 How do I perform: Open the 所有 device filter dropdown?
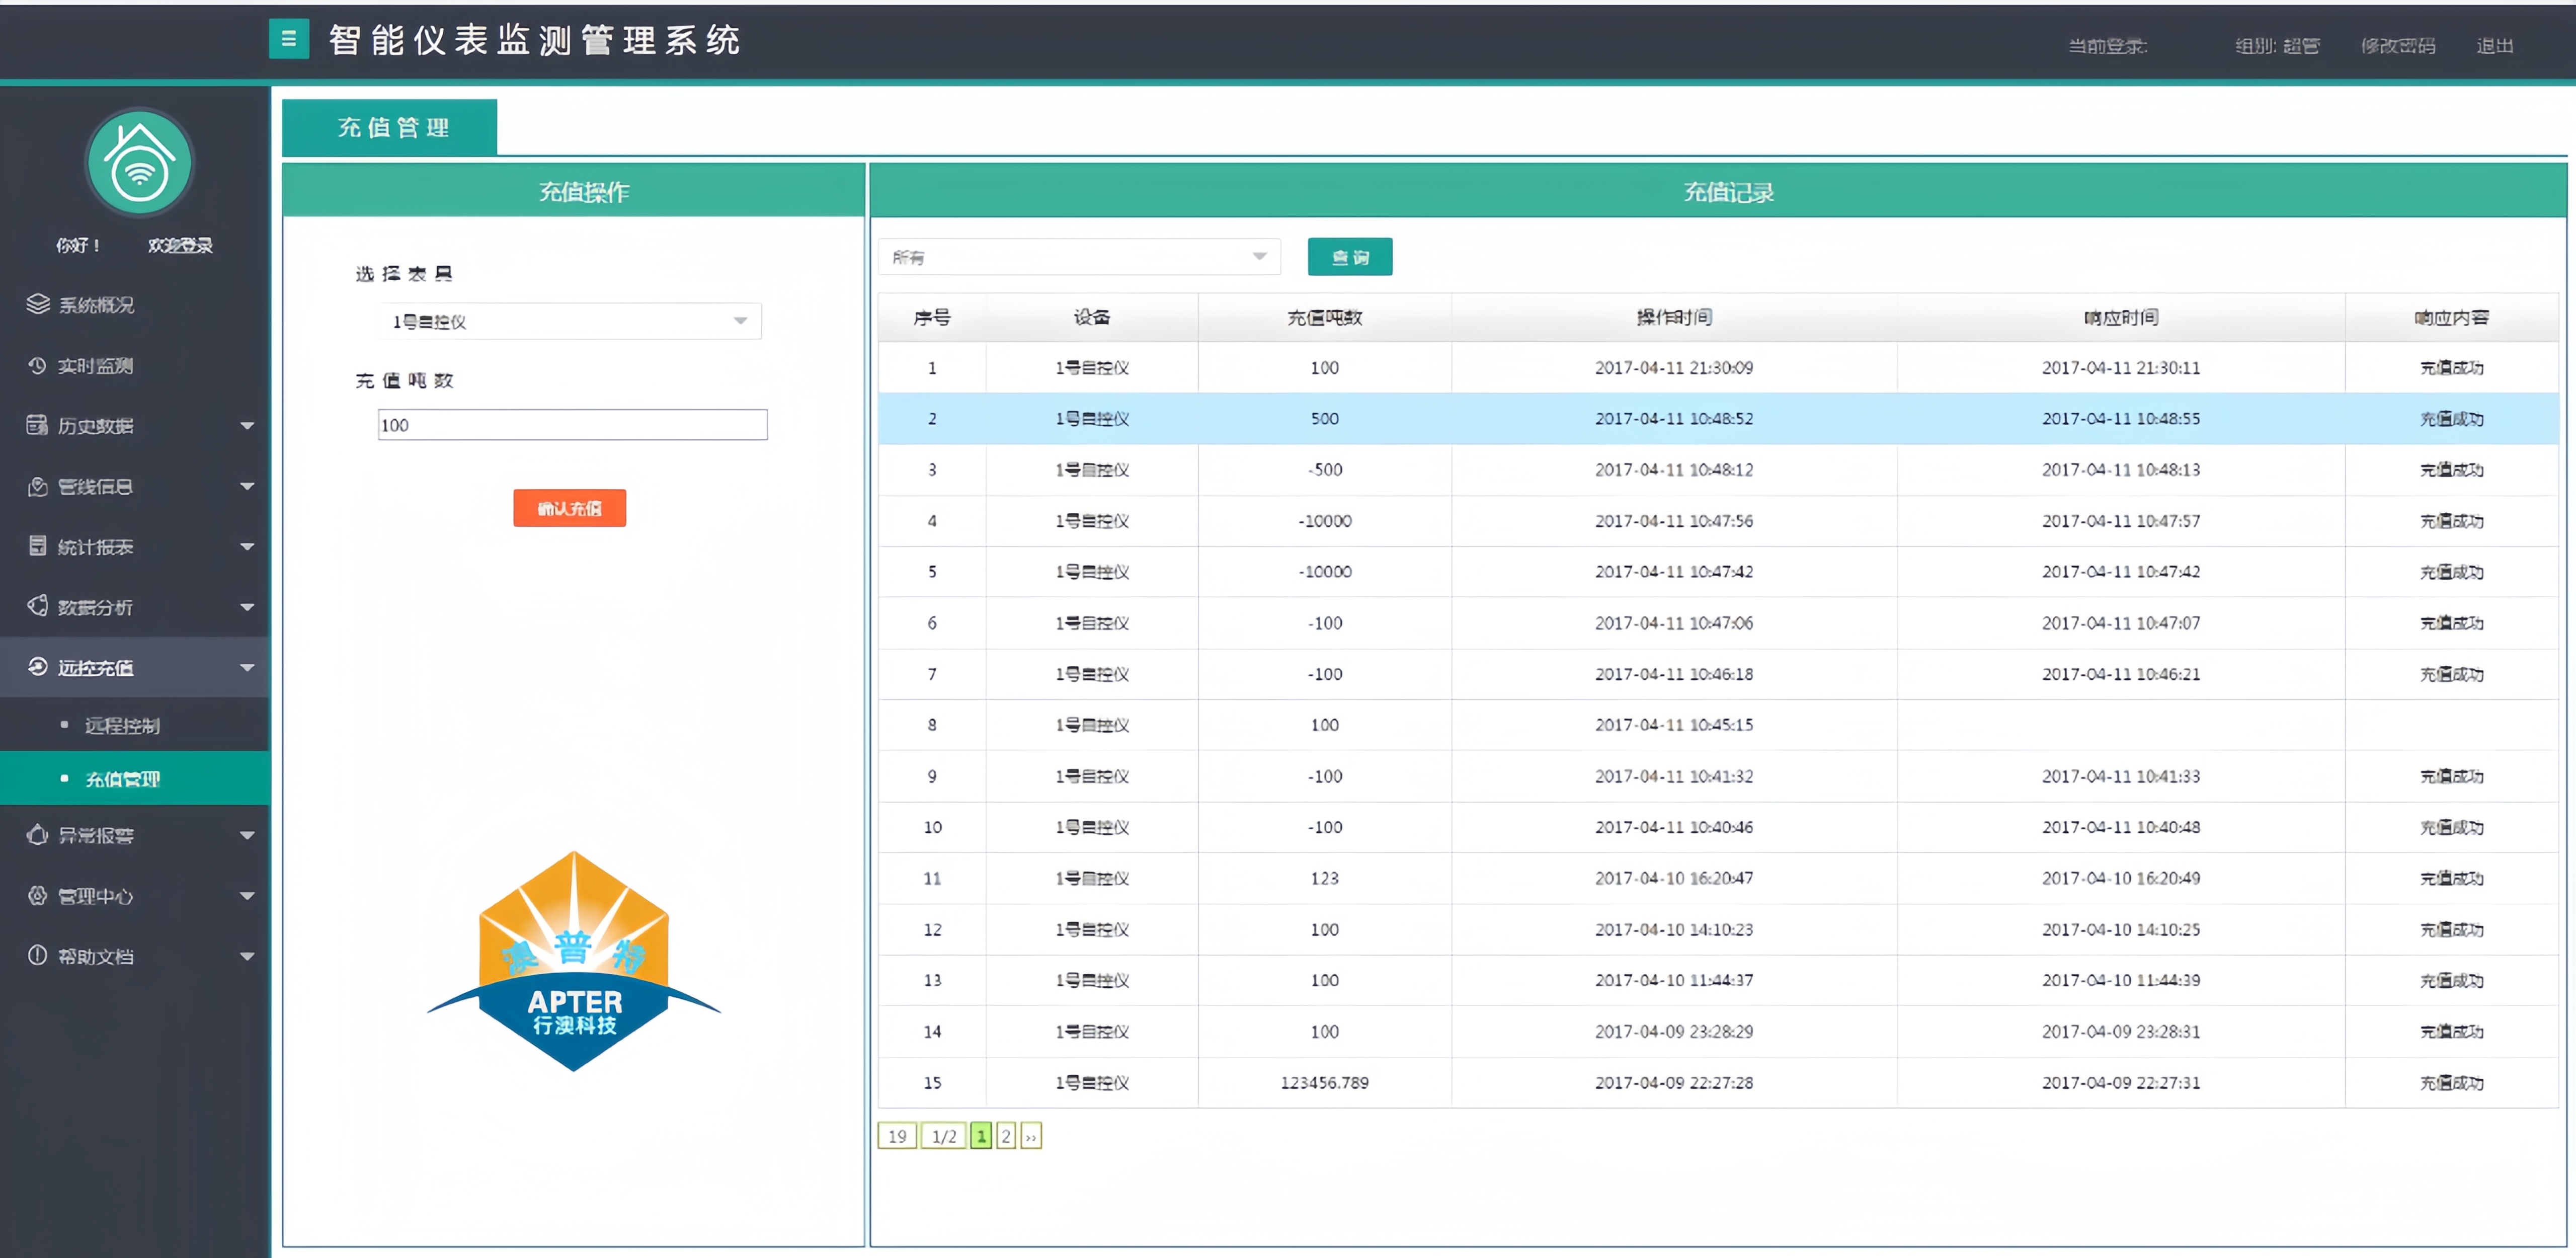(1080, 257)
